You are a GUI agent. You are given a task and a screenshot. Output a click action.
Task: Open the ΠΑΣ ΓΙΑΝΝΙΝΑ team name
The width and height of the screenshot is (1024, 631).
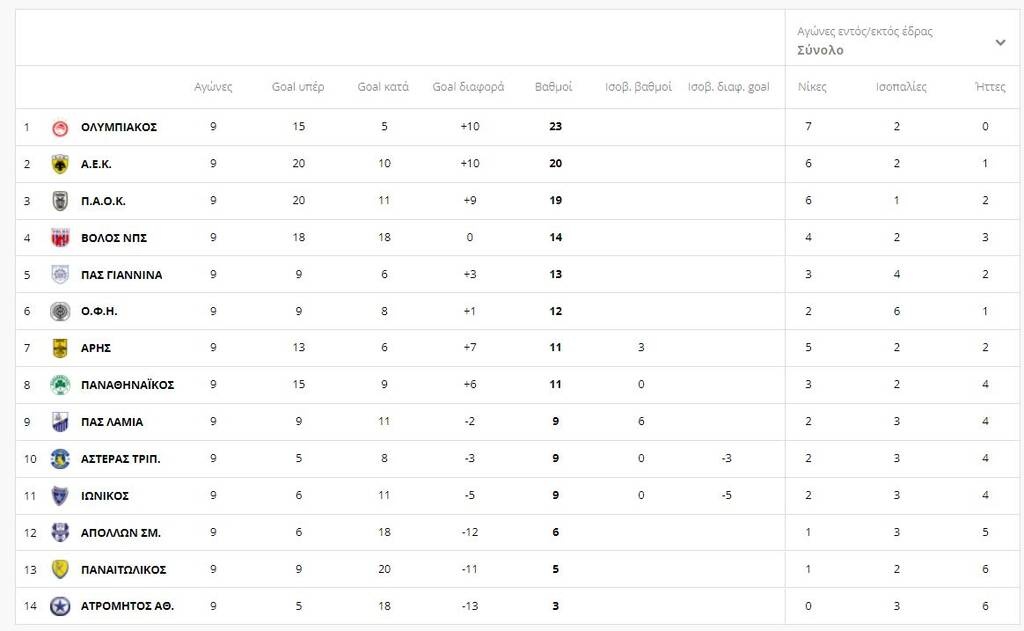tap(121, 275)
